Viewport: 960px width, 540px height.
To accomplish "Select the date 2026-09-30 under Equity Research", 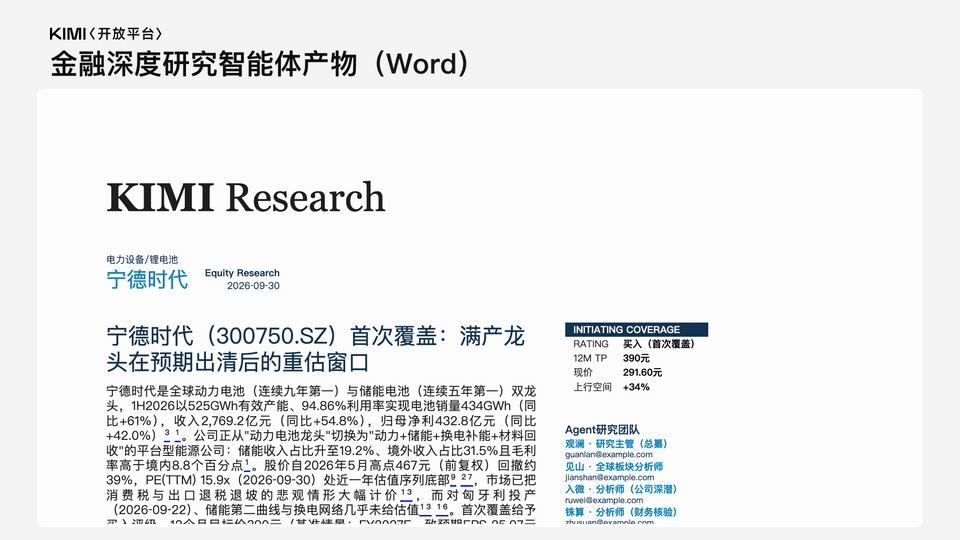I will click(x=253, y=286).
